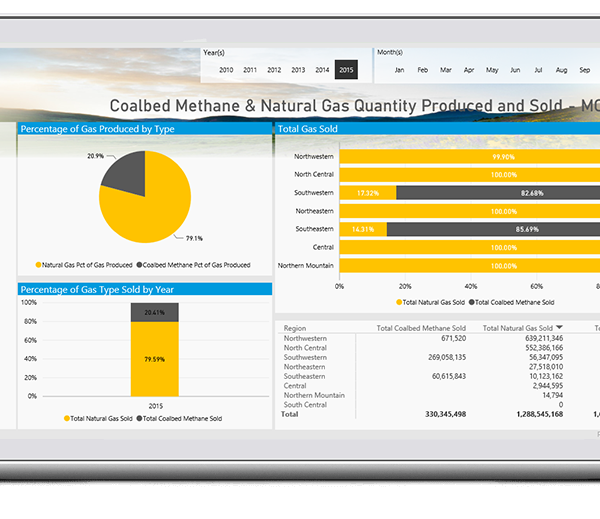Filter by Jan in the Month slicer
Screen dimensions: 600x519
(x=399, y=70)
